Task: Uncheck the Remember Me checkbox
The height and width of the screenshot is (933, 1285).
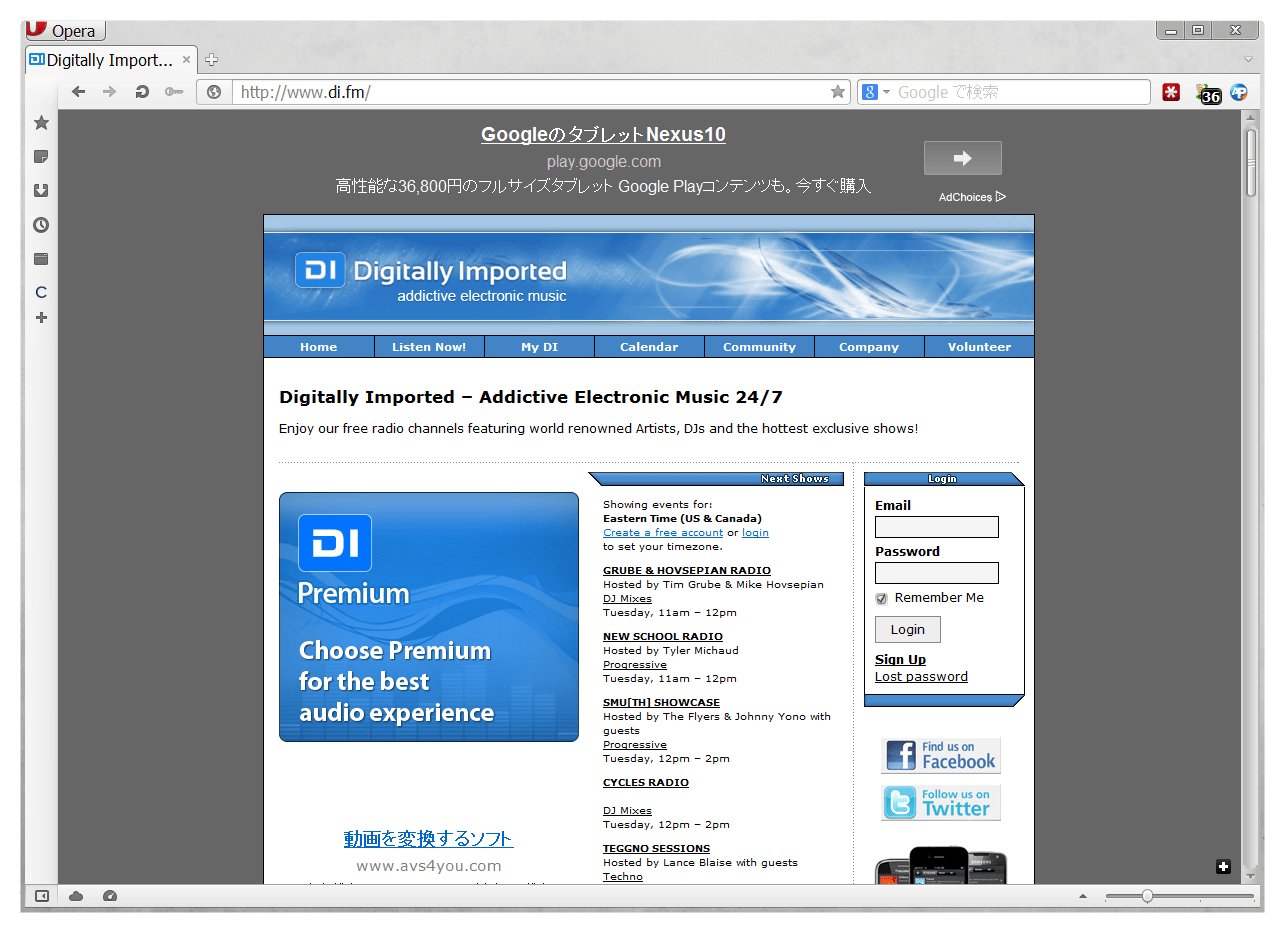Action: 881,599
